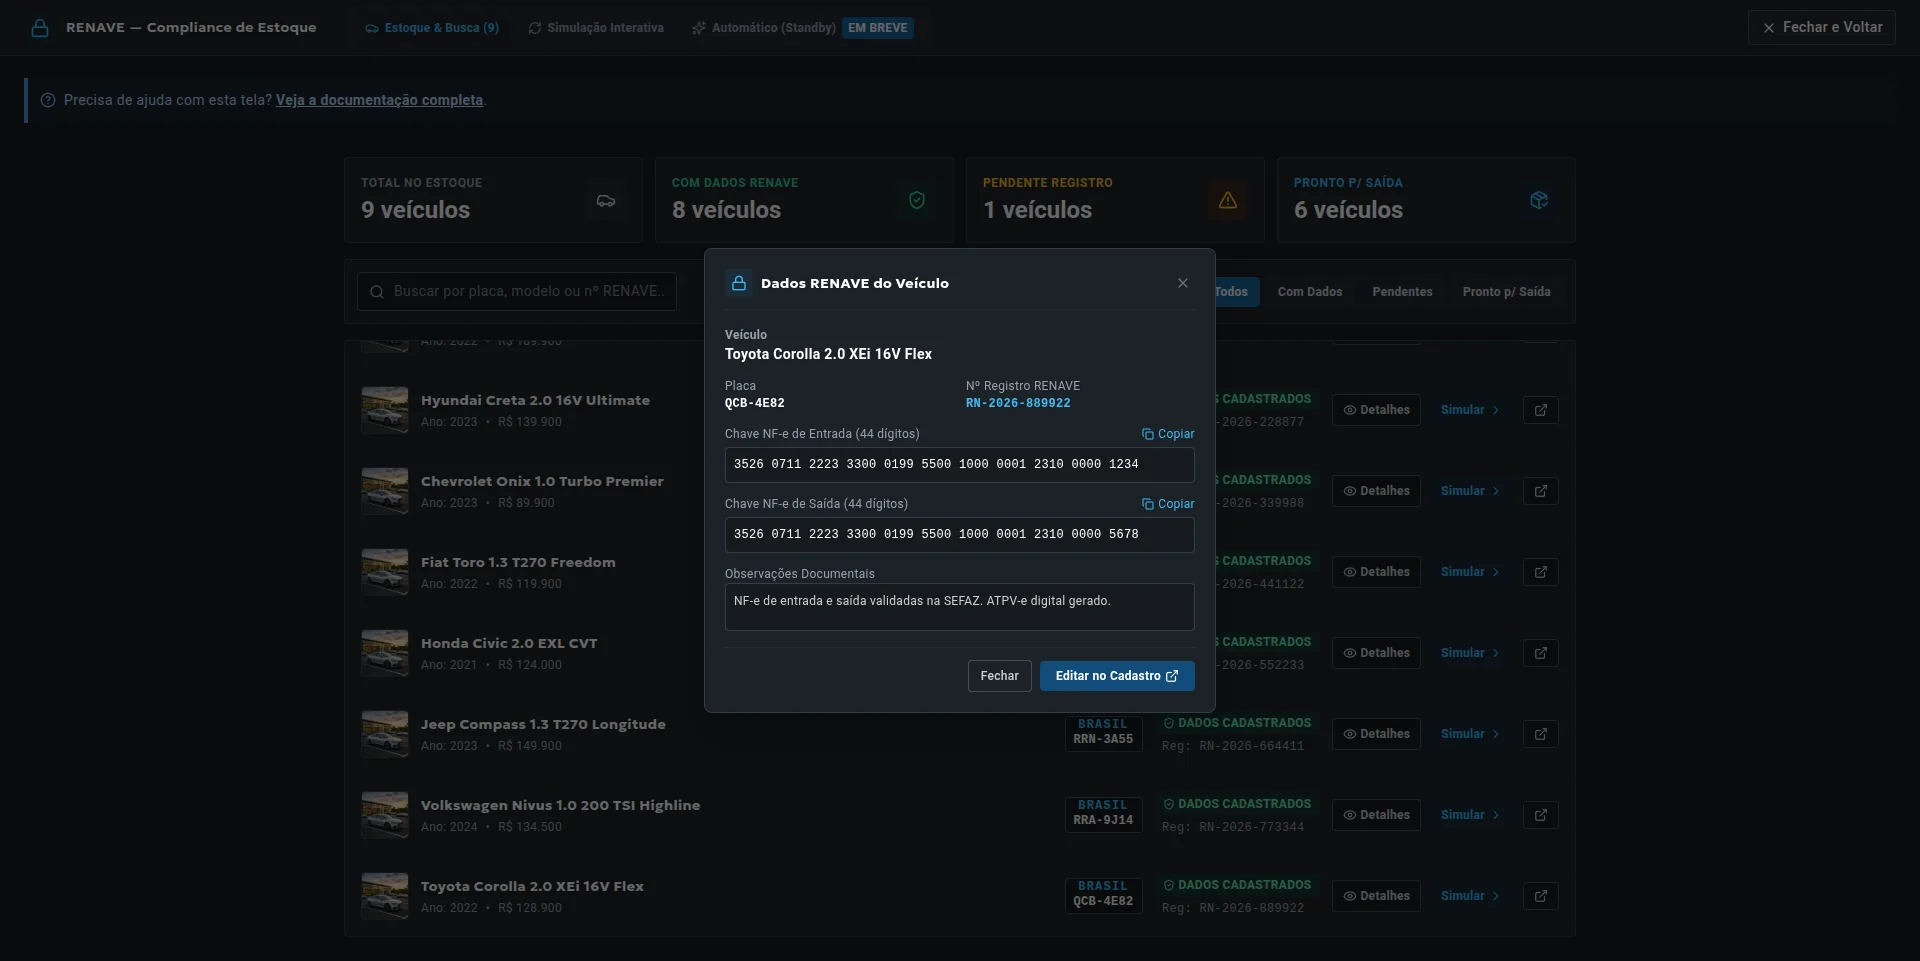
Task: Click the Chave NF-e de Saída field
Action: (959, 535)
